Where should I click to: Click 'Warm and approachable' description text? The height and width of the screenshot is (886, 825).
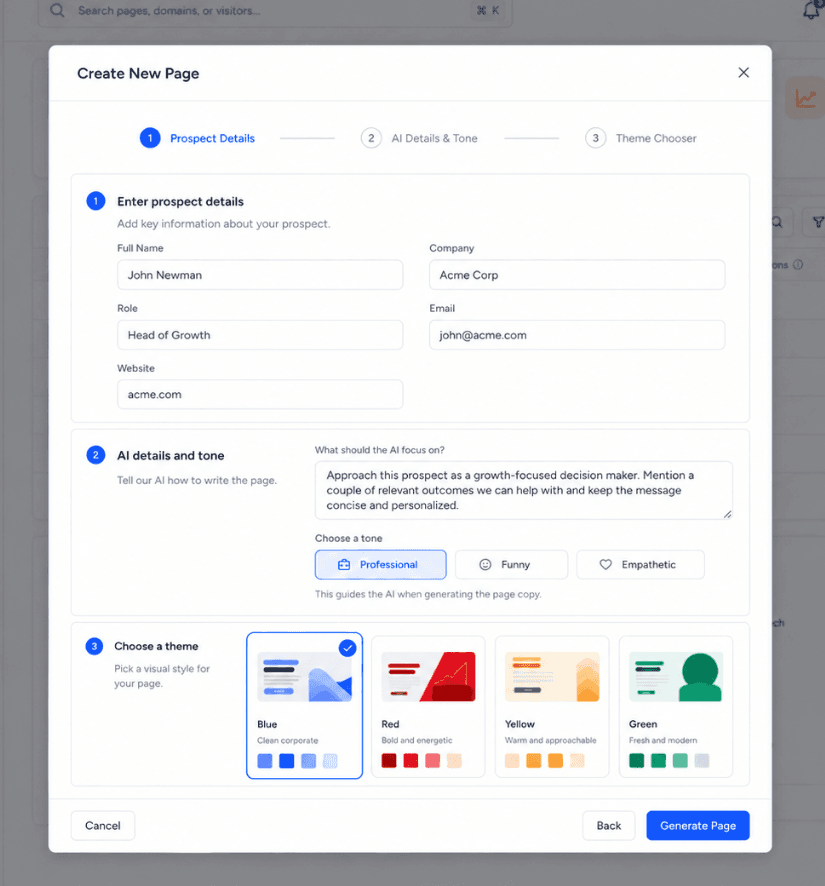(x=550, y=740)
